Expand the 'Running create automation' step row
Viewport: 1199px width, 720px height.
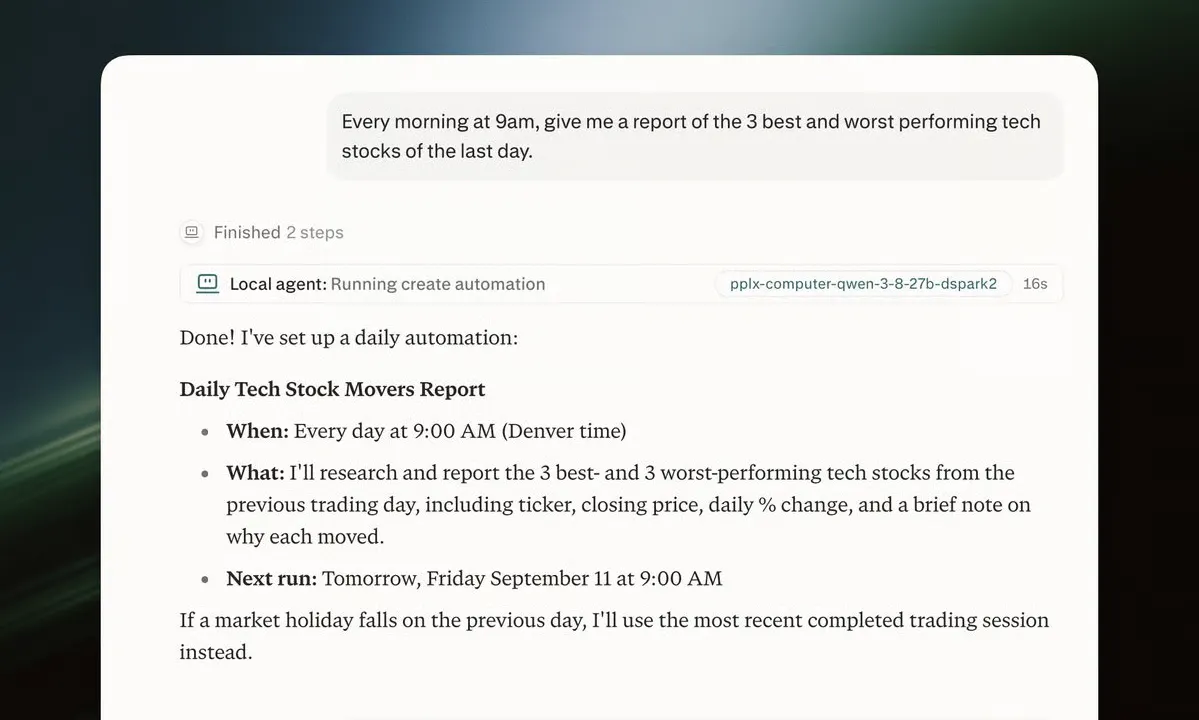[x=621, y=284]
